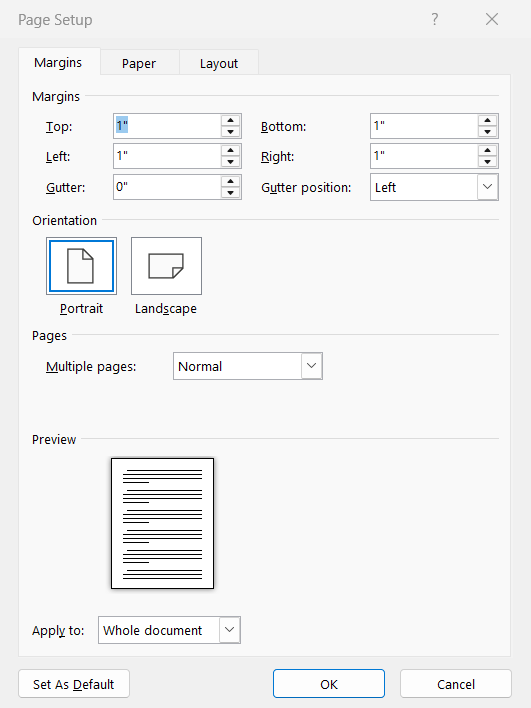Screen dimensions: 531x708
Task: Switch to the Margins tab
Action: tap(58, 63)
